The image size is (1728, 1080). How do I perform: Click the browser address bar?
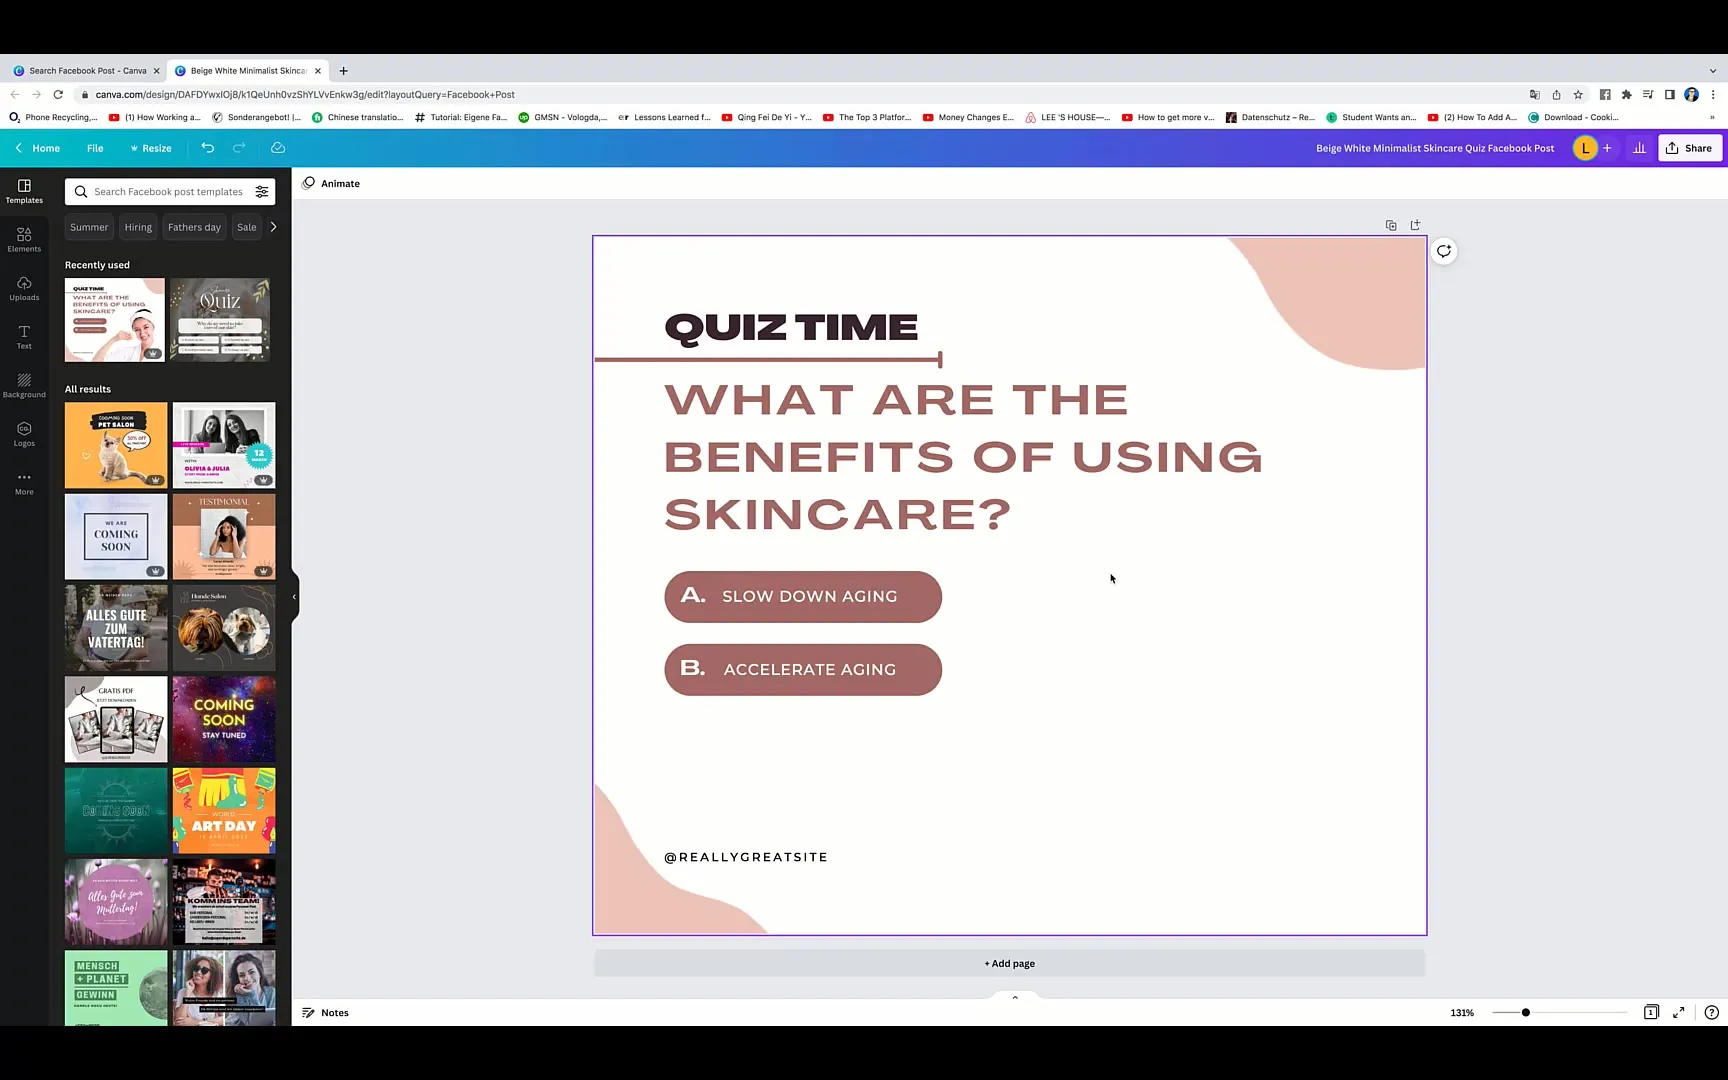point(800,94)
